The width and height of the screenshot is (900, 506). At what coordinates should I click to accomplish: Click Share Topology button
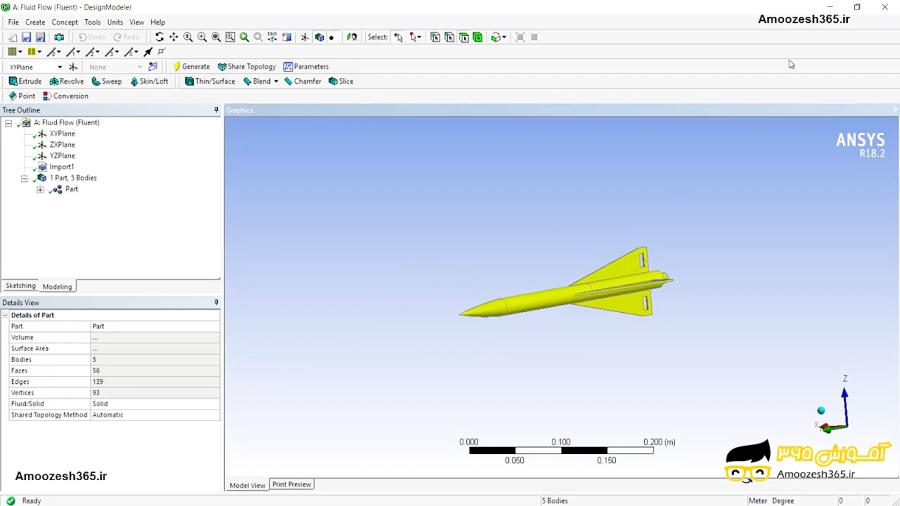point(247,67)
